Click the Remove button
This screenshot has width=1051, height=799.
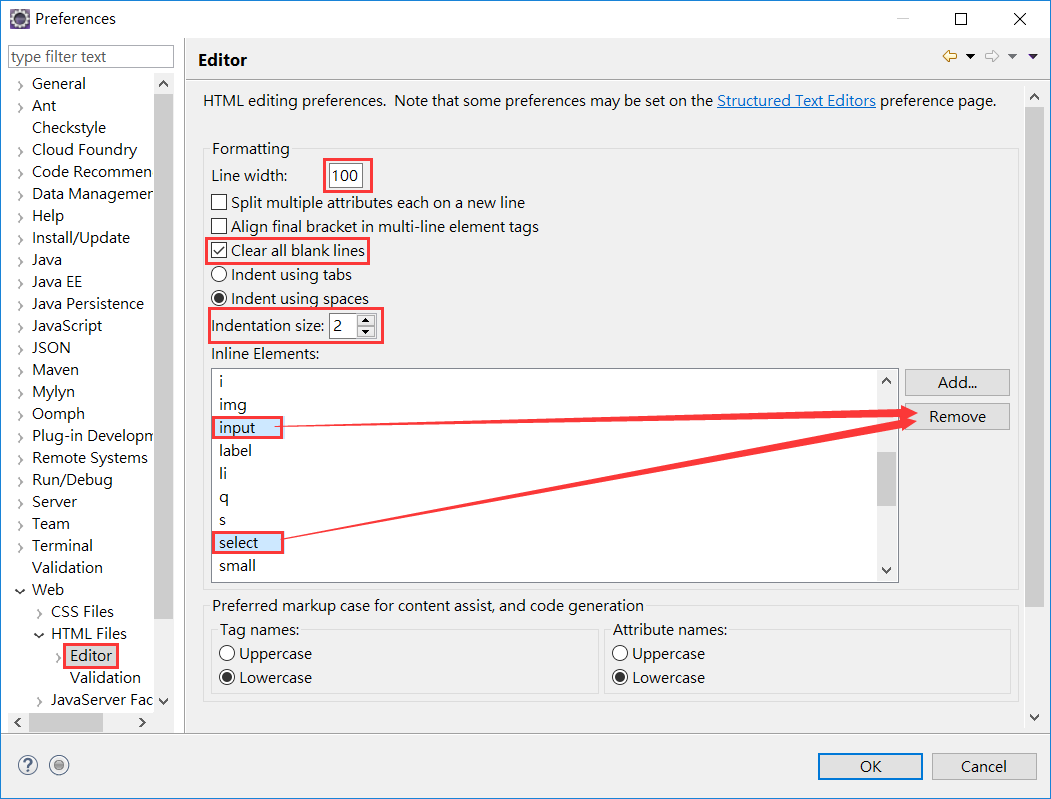(957, 417)
